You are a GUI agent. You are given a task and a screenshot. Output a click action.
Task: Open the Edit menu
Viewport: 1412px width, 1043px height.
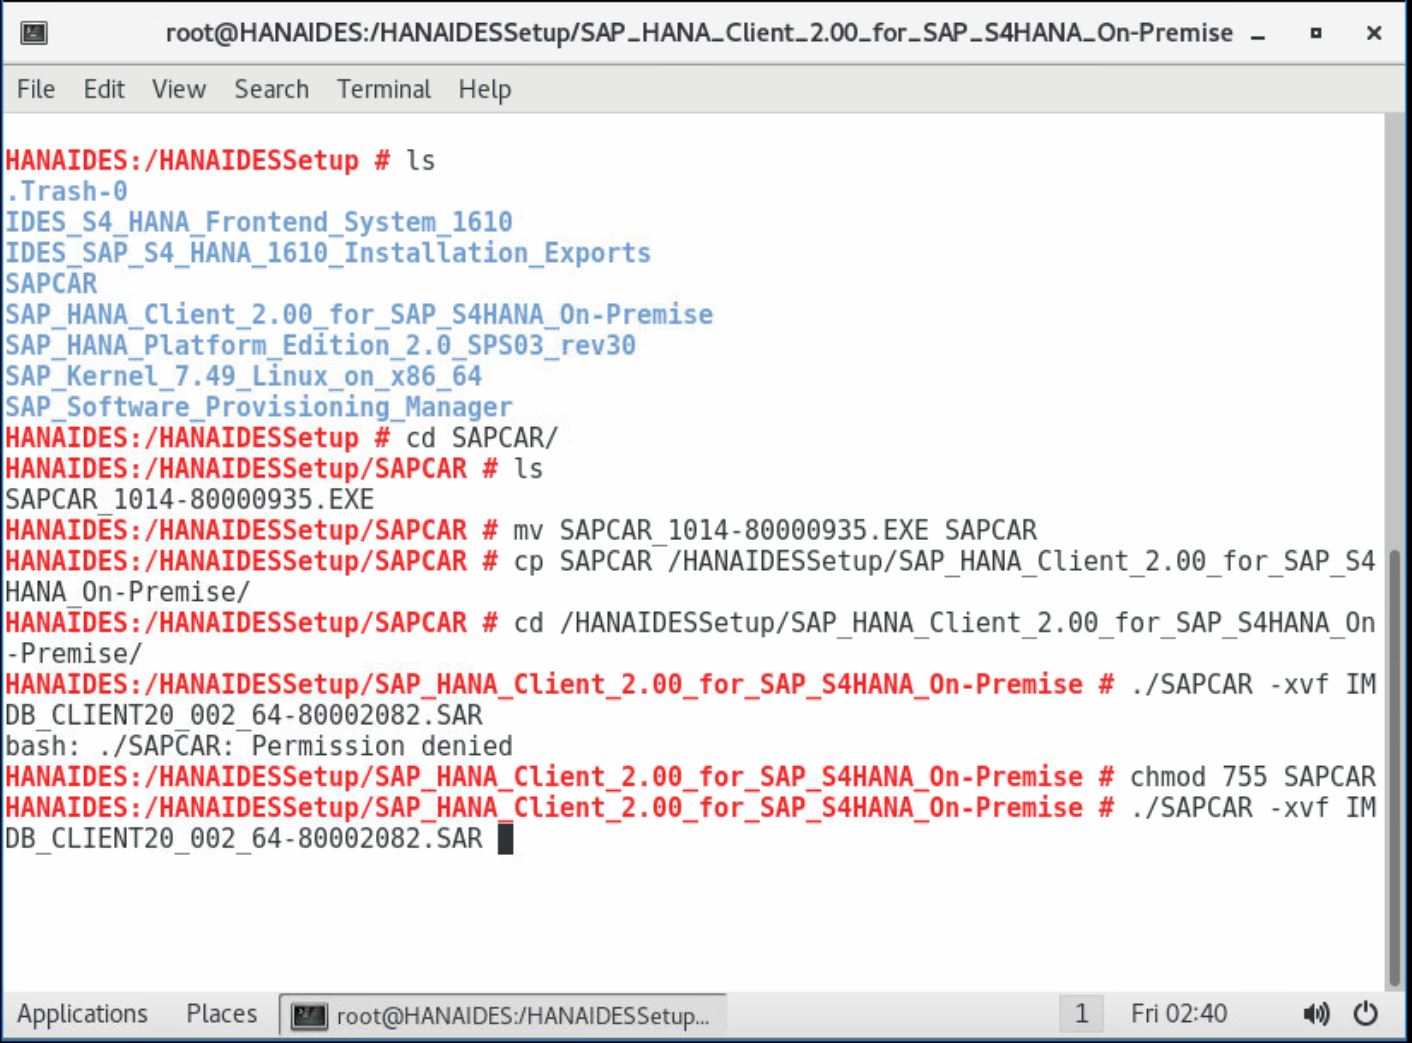pyautogui.click(x=103, y=89)
